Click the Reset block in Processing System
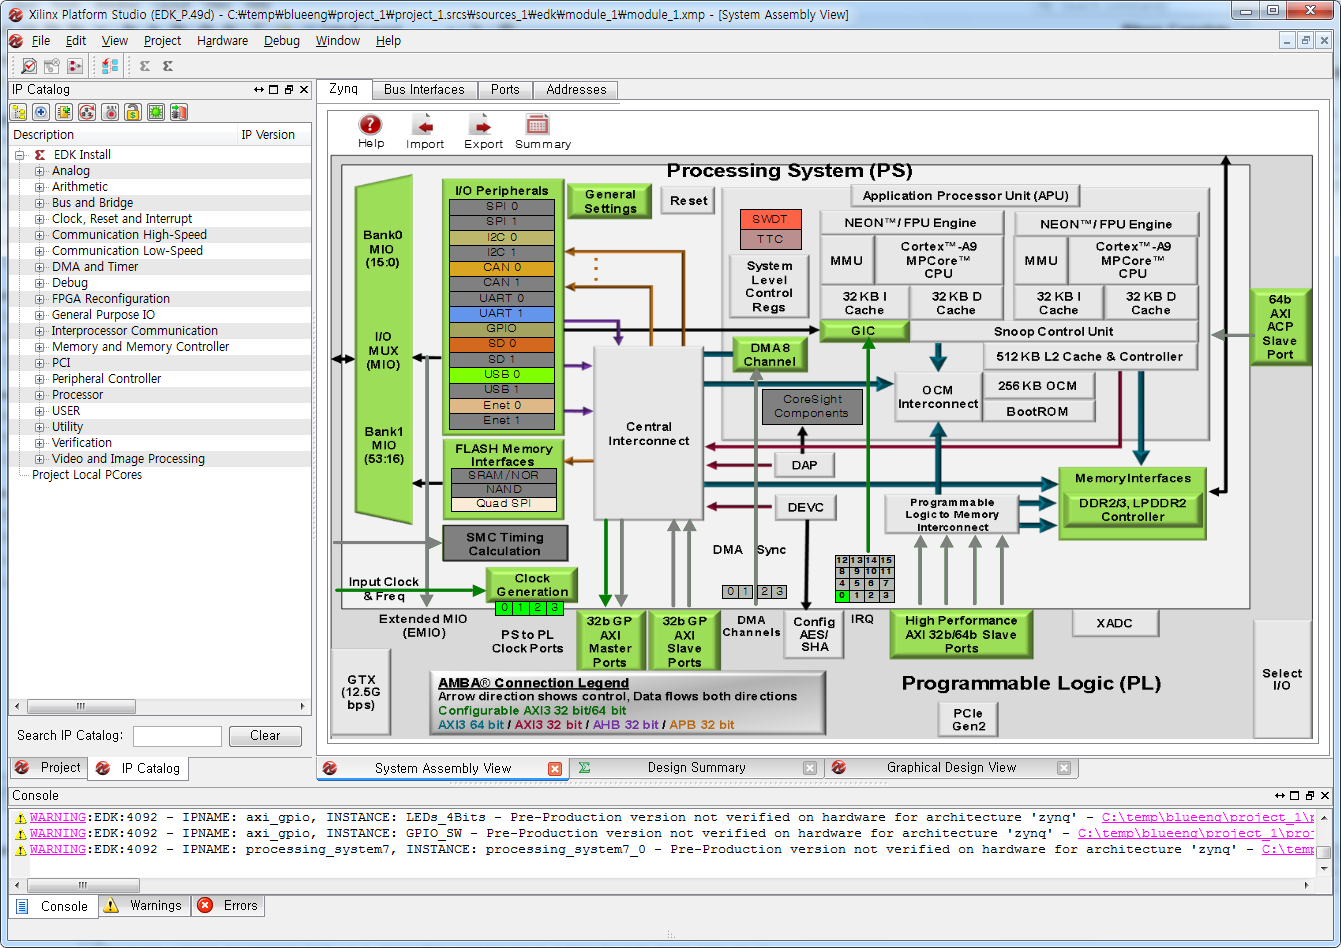This screenshot has height=948, width=1341. pos(688,201)
